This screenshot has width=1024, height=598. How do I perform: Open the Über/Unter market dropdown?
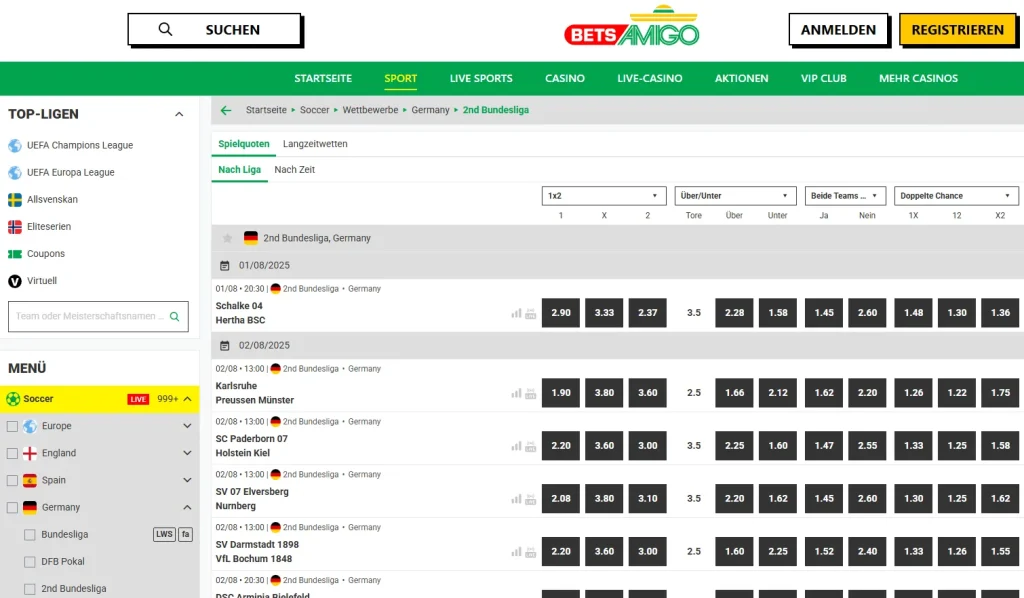click(735, 196)
